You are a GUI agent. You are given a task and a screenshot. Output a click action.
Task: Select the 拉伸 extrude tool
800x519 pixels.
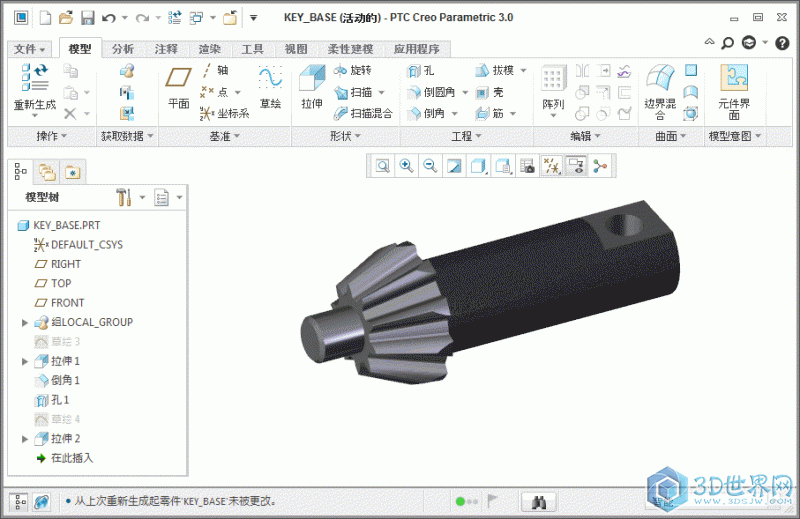pyautogui.click(x=312, y=88)
